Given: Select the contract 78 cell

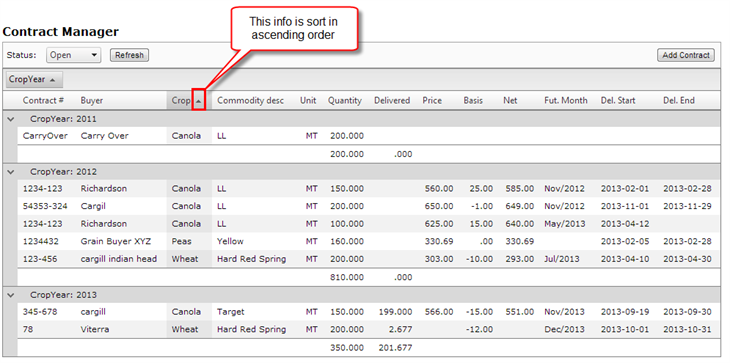Looking at the screenshot, I should click(27, 329).
